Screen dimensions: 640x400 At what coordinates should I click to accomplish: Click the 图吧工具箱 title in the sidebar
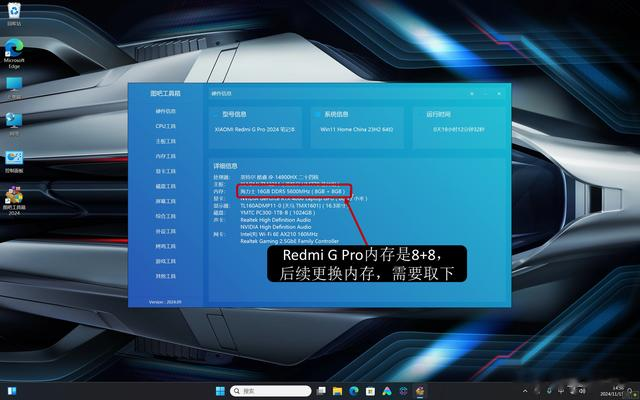[165, 93]
